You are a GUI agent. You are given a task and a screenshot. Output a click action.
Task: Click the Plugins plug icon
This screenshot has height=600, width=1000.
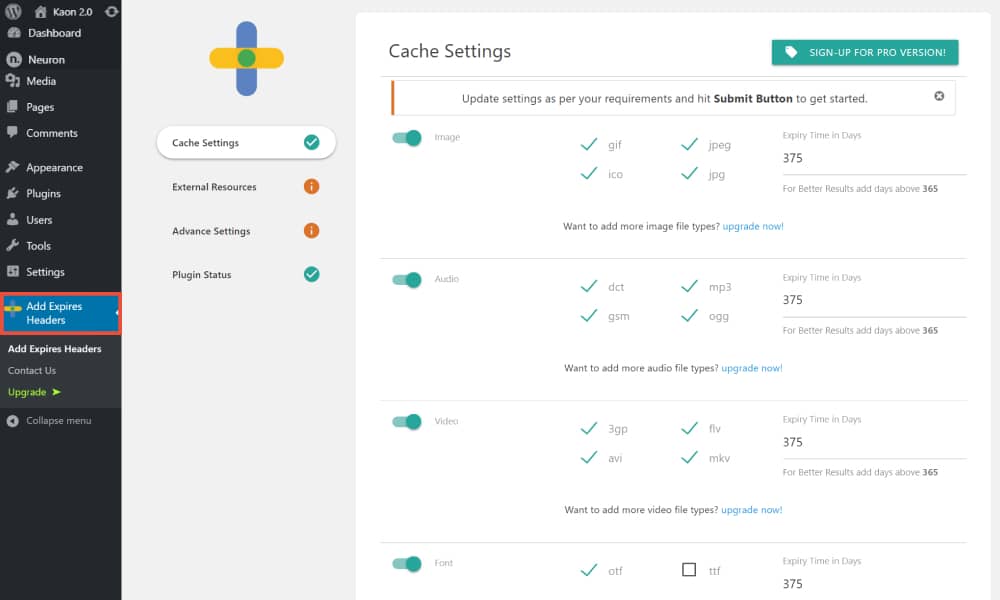point(13,193)
